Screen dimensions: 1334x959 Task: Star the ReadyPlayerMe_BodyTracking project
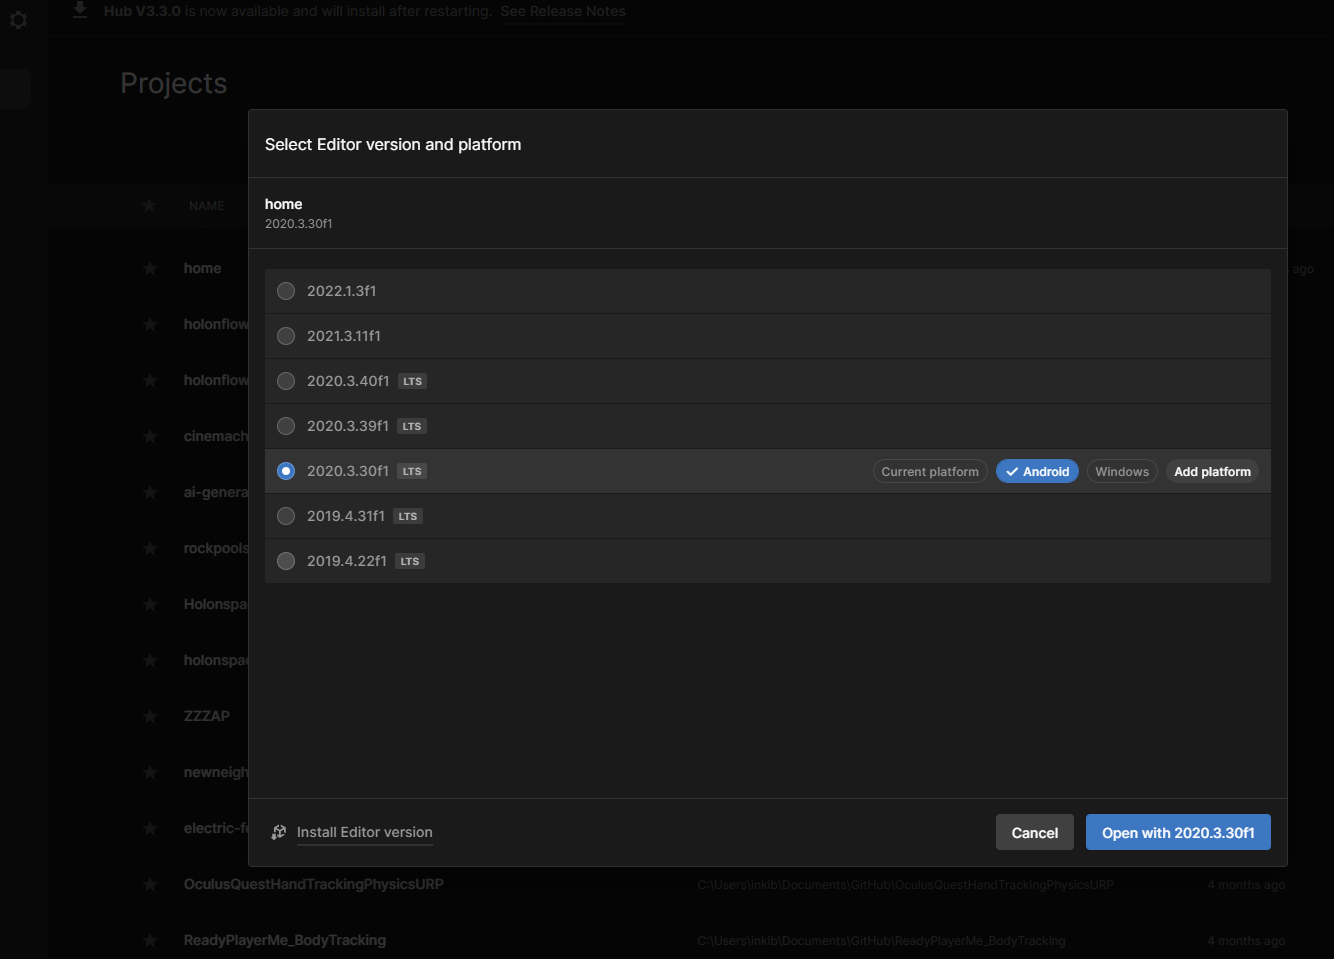click(x=150, y=940)
